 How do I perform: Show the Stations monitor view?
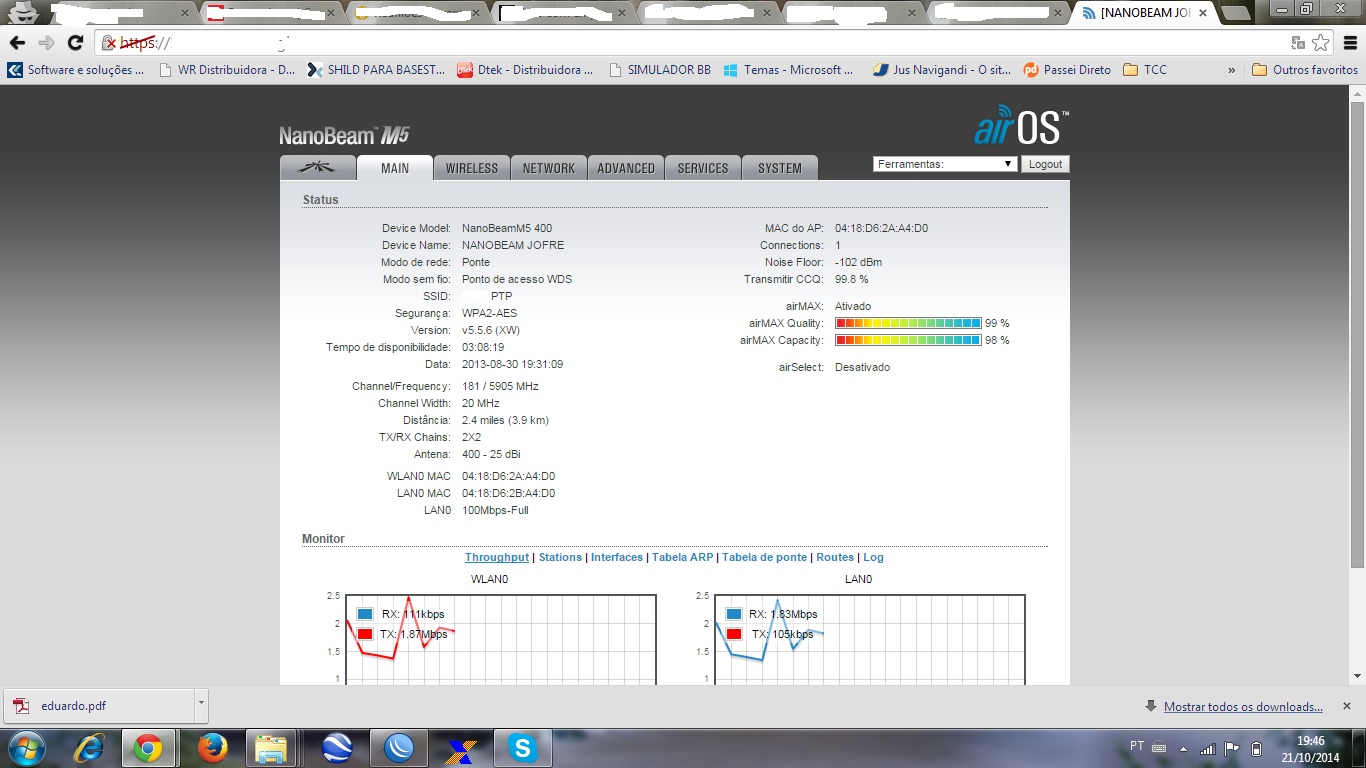pos(560,557)
